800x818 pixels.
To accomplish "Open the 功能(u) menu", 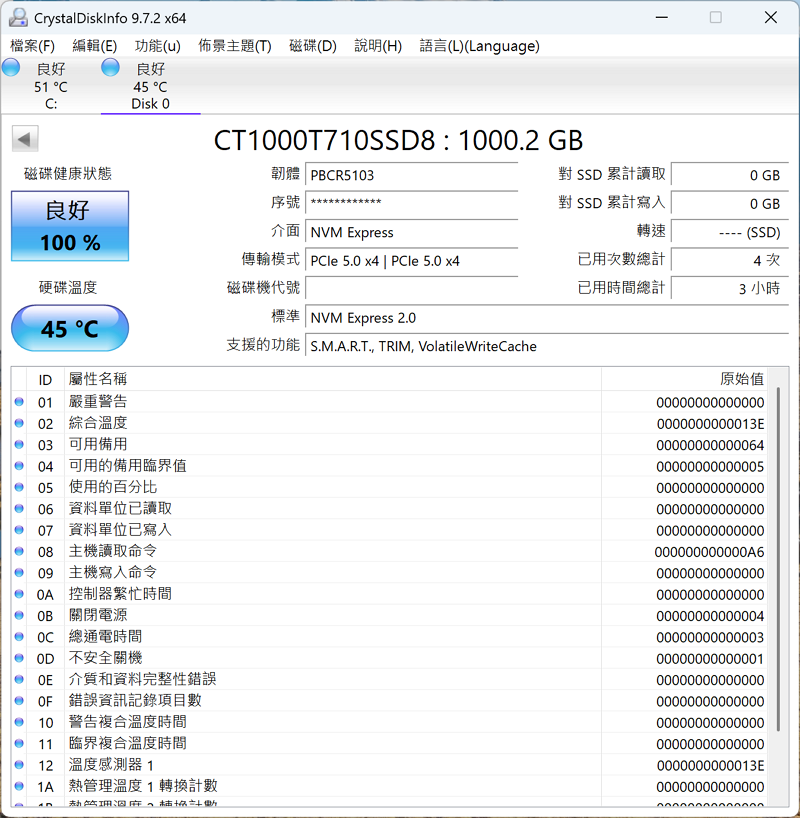I will pyautogui.click(x=157, y=46).
